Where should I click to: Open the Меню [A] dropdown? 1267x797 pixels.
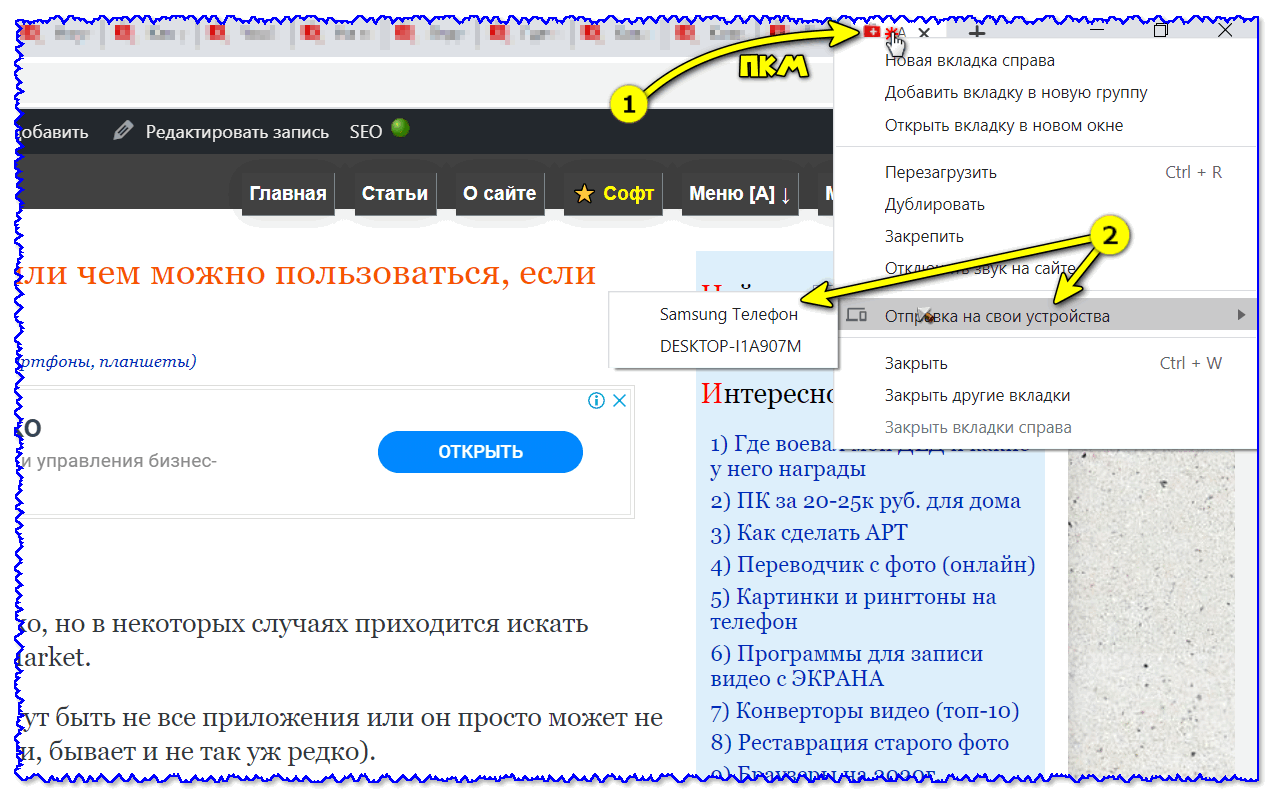739,194
